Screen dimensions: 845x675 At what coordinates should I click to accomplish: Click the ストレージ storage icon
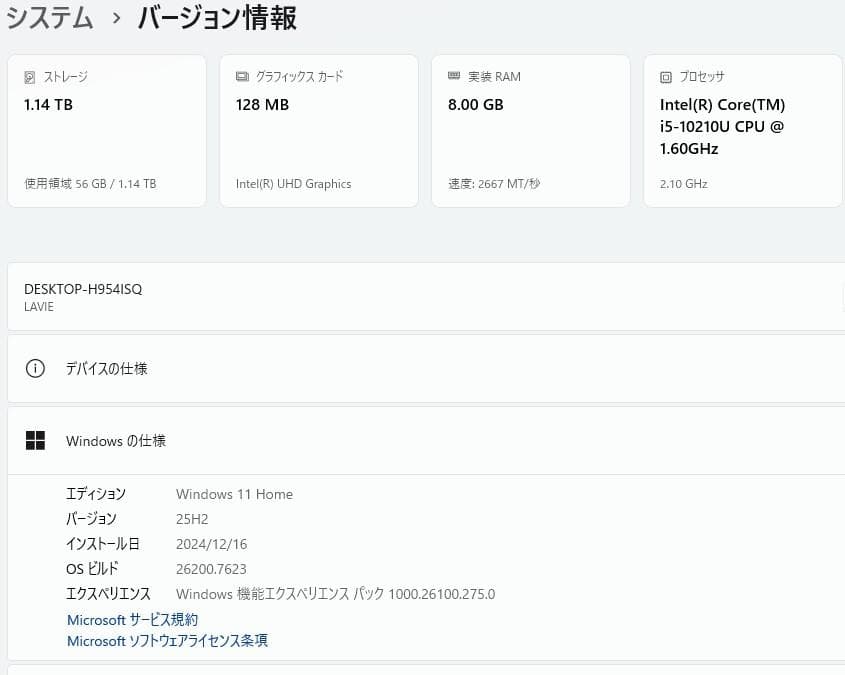point(30,76)
